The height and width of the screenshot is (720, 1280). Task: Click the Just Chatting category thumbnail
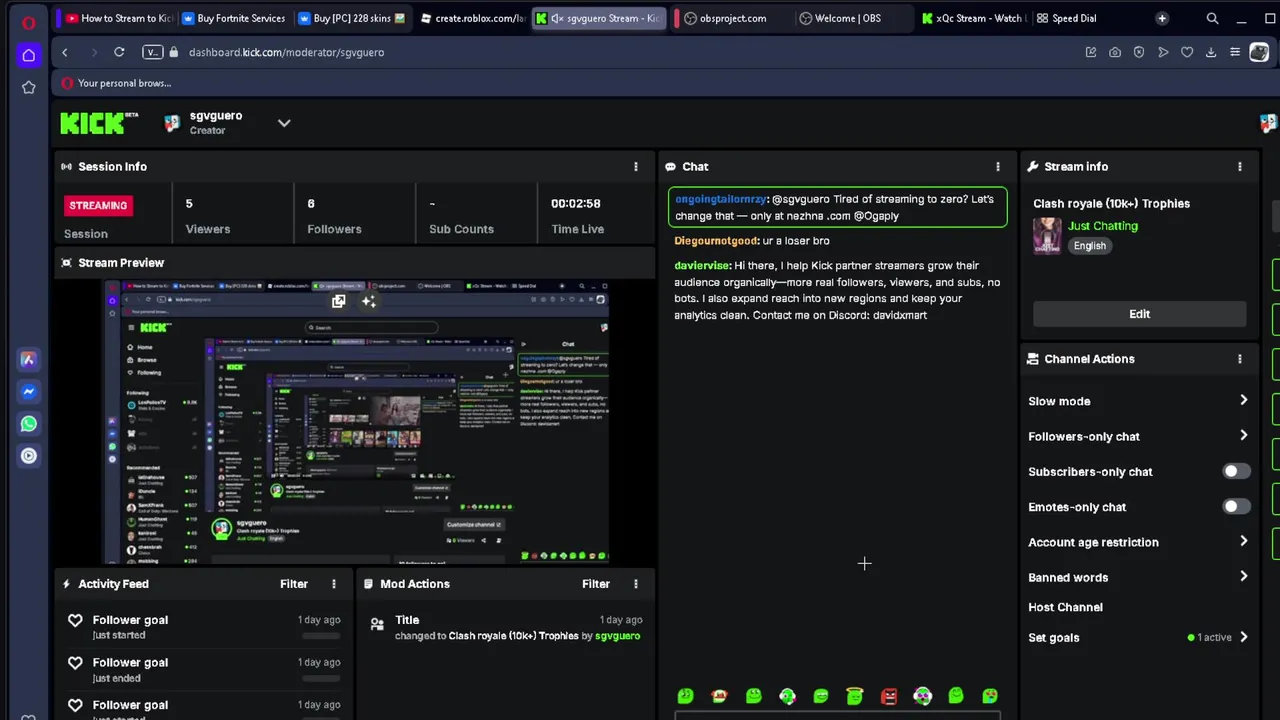click(1047, 237)
